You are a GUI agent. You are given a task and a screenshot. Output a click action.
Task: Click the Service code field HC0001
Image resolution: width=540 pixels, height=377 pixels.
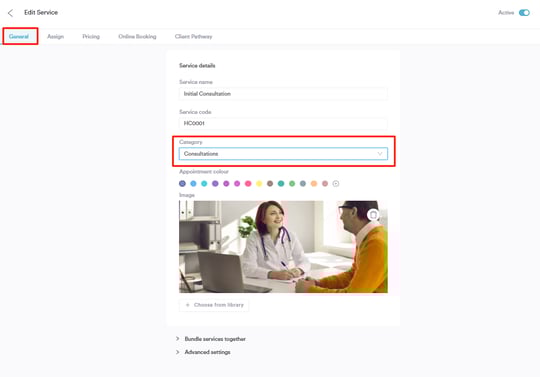click(x=283, y=123)
